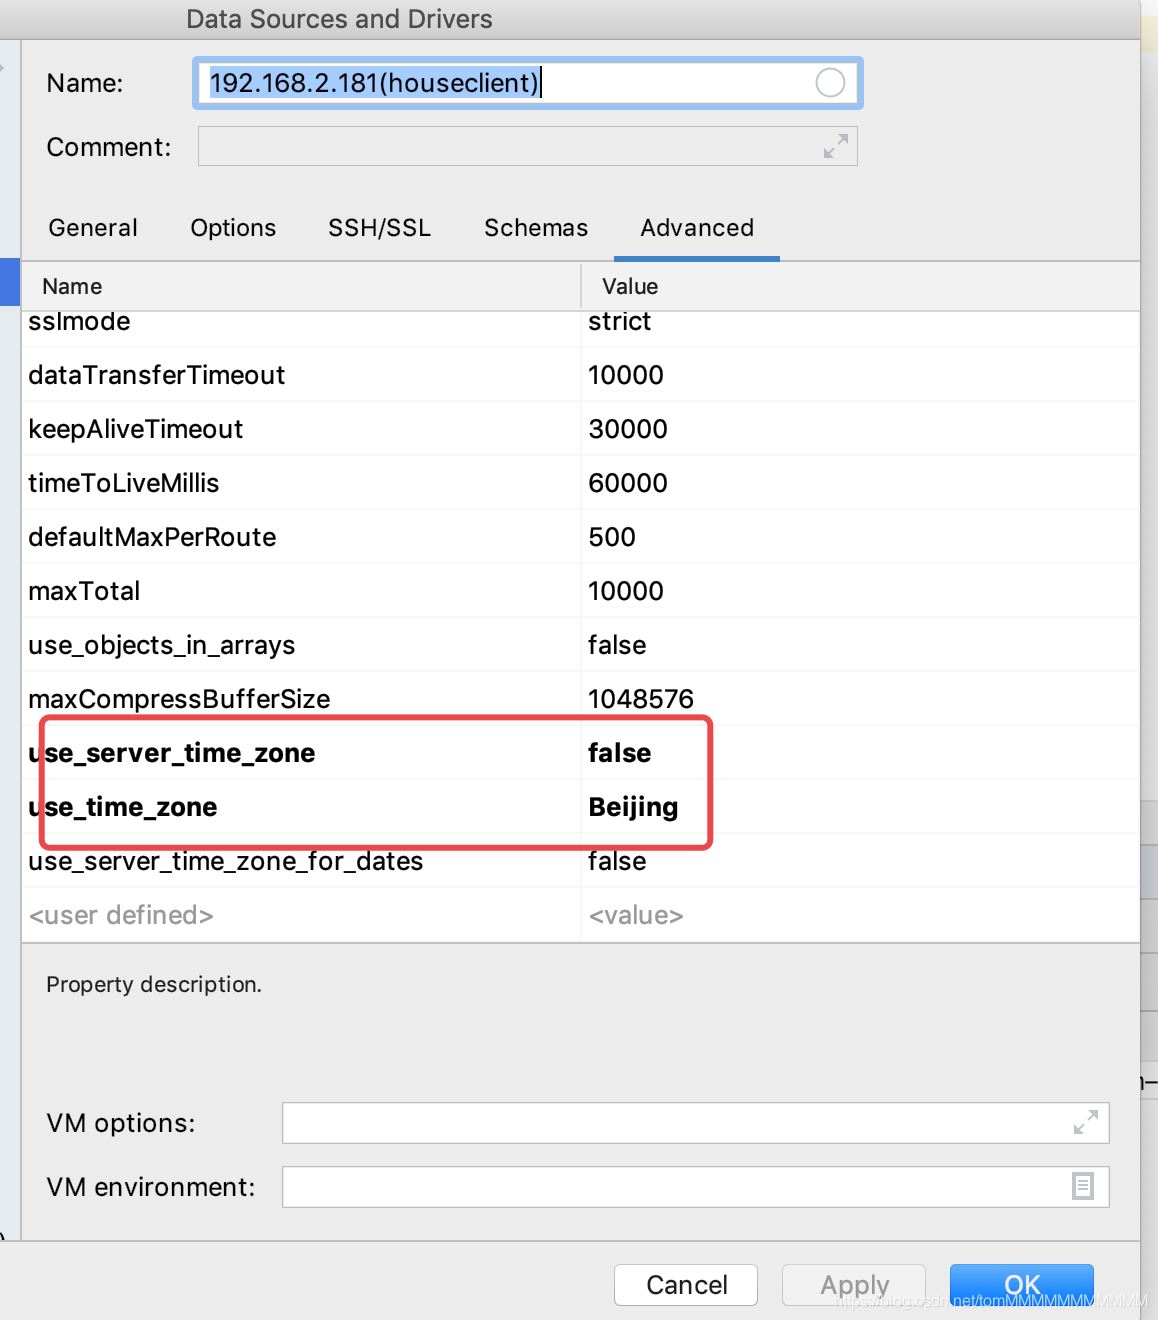Click the Advanced tab
1158x1320 pixels.
[x=697, y=228]
